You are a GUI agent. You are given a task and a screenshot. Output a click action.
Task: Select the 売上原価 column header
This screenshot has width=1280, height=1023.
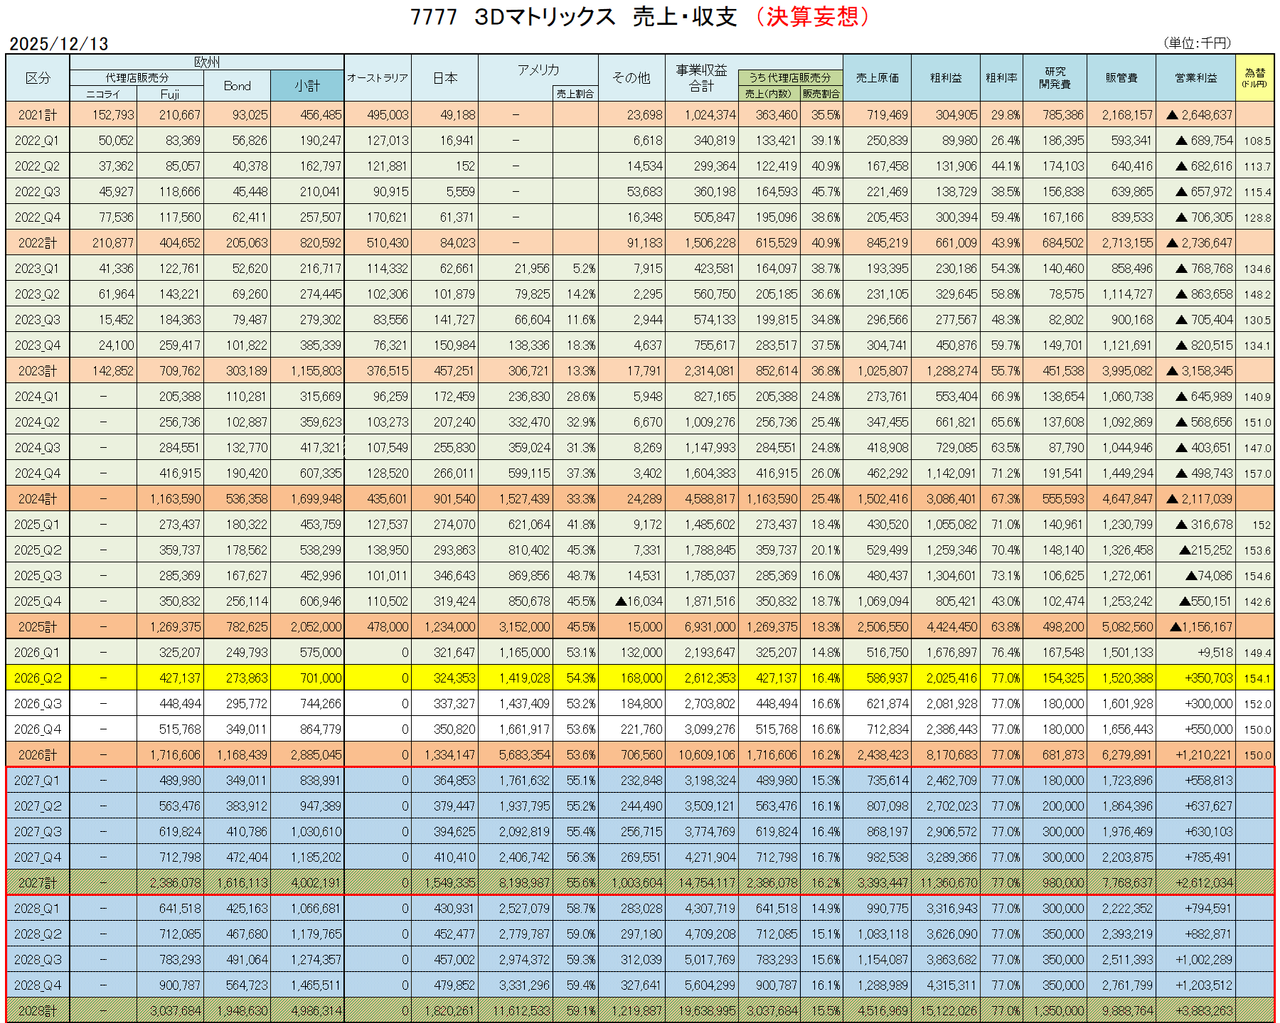[x=877, y=78]
